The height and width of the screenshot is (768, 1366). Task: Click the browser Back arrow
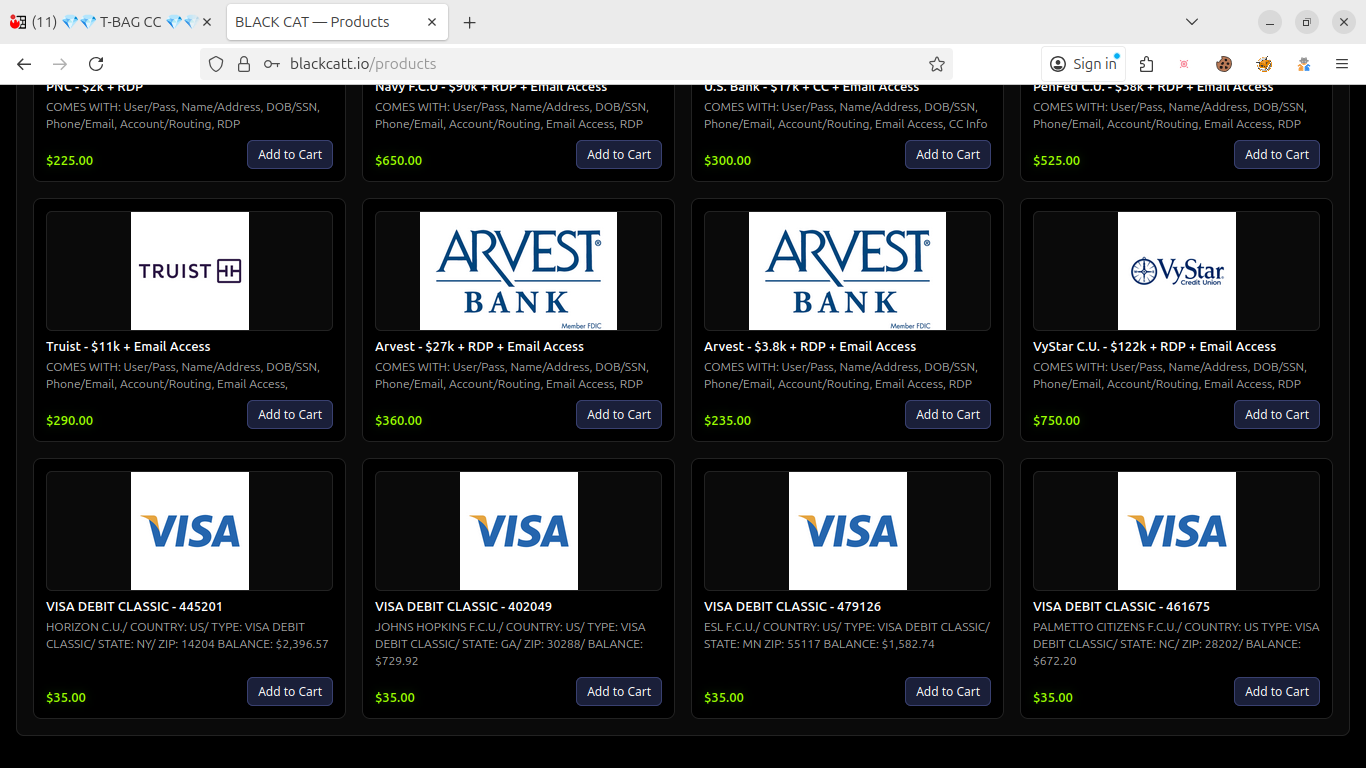[24, 64]
